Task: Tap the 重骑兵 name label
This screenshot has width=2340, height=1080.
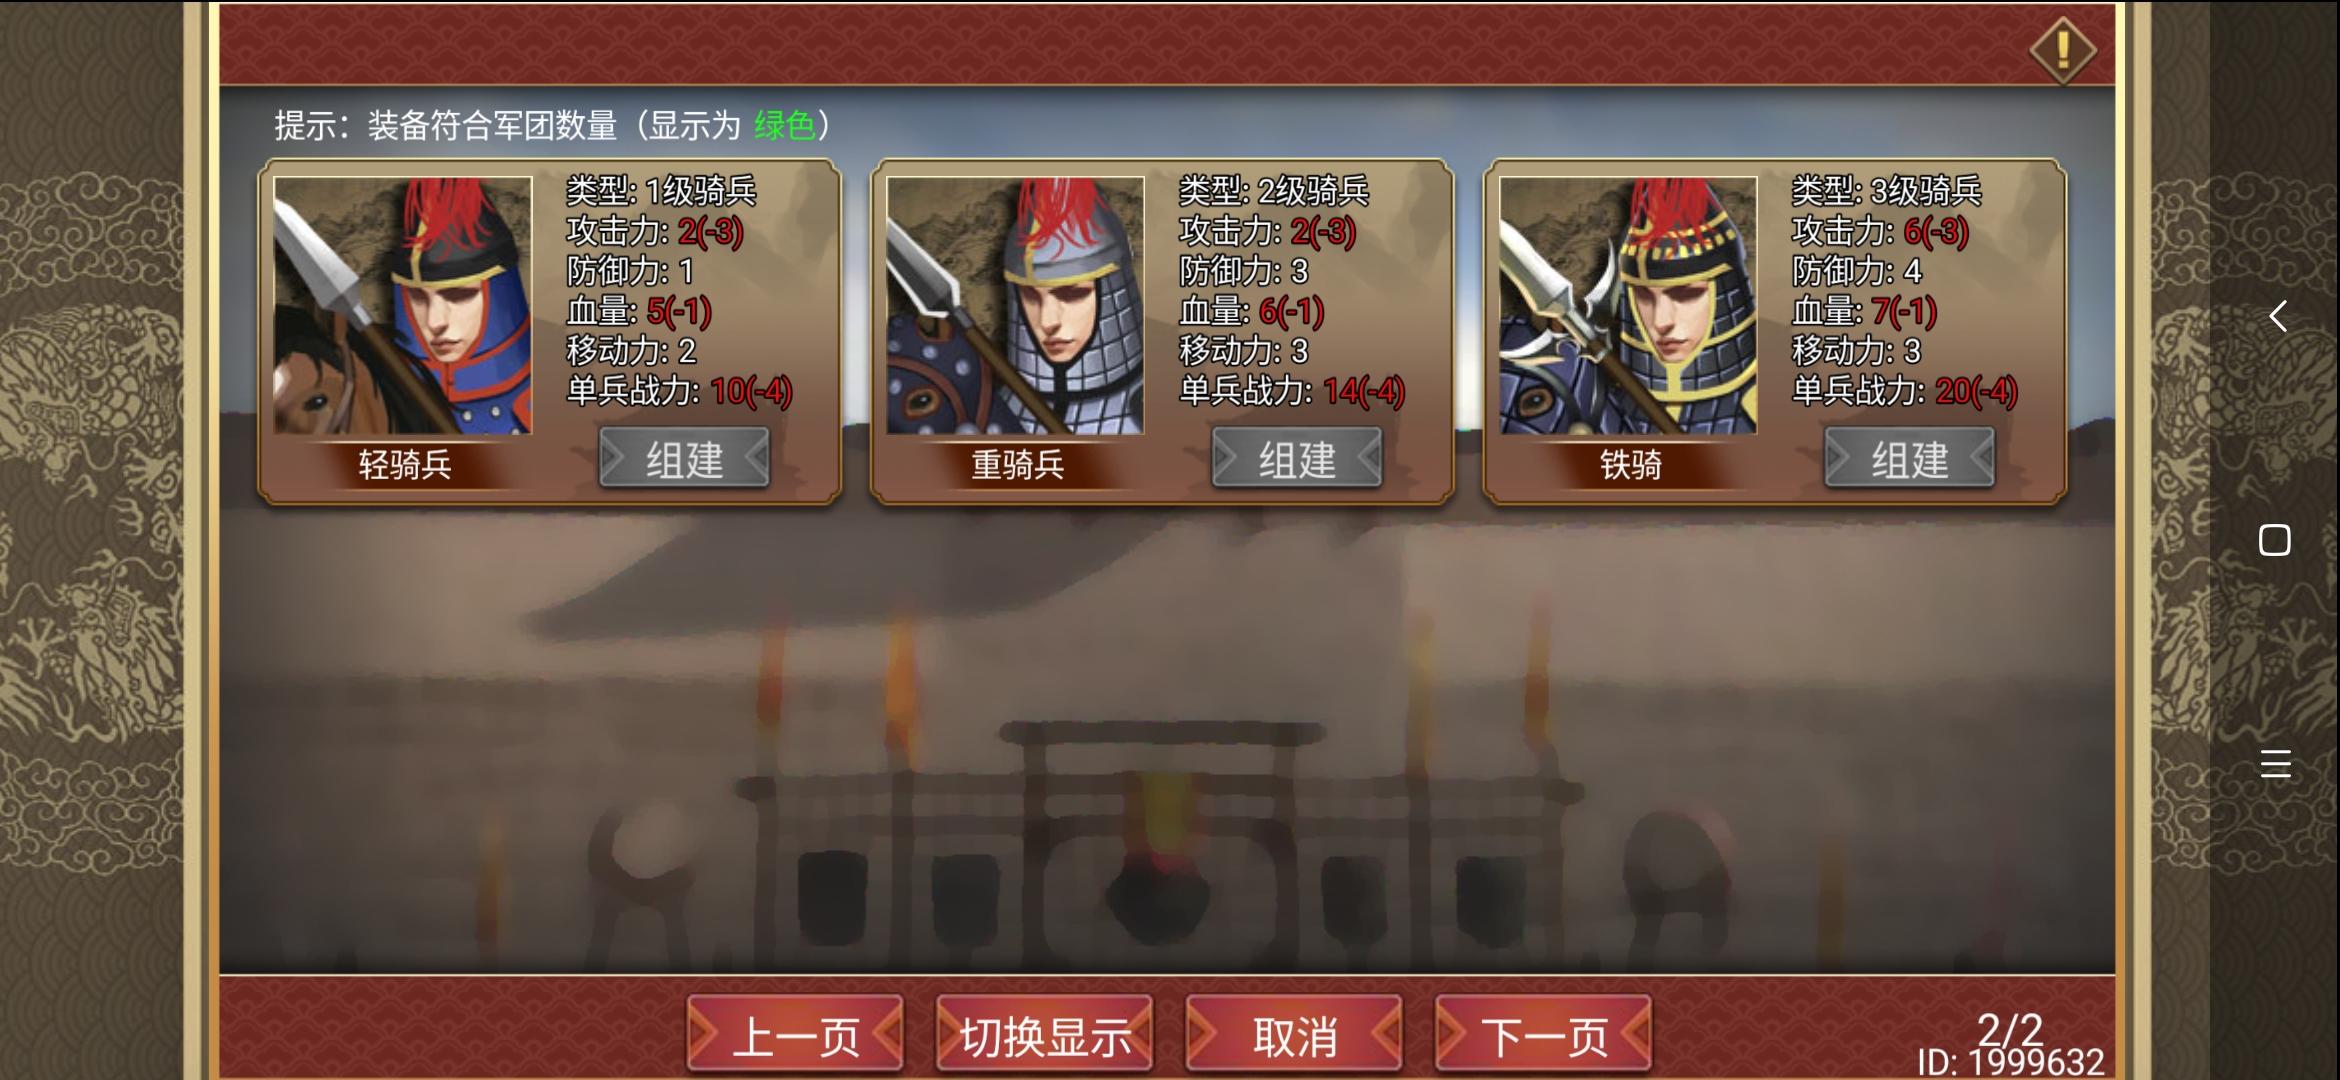Action: (x=1017, y=465)
